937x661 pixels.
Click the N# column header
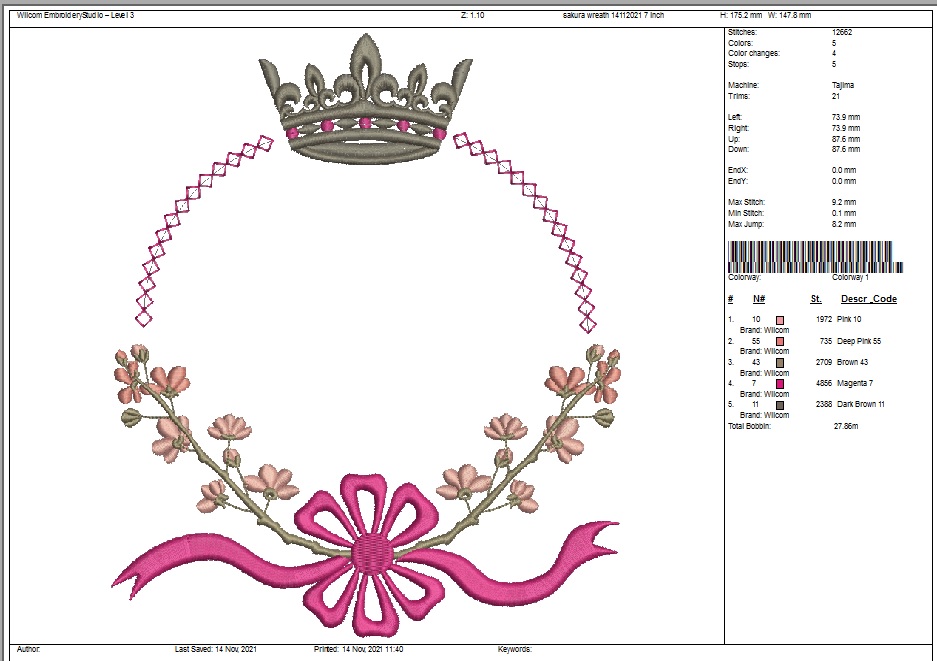759,299
